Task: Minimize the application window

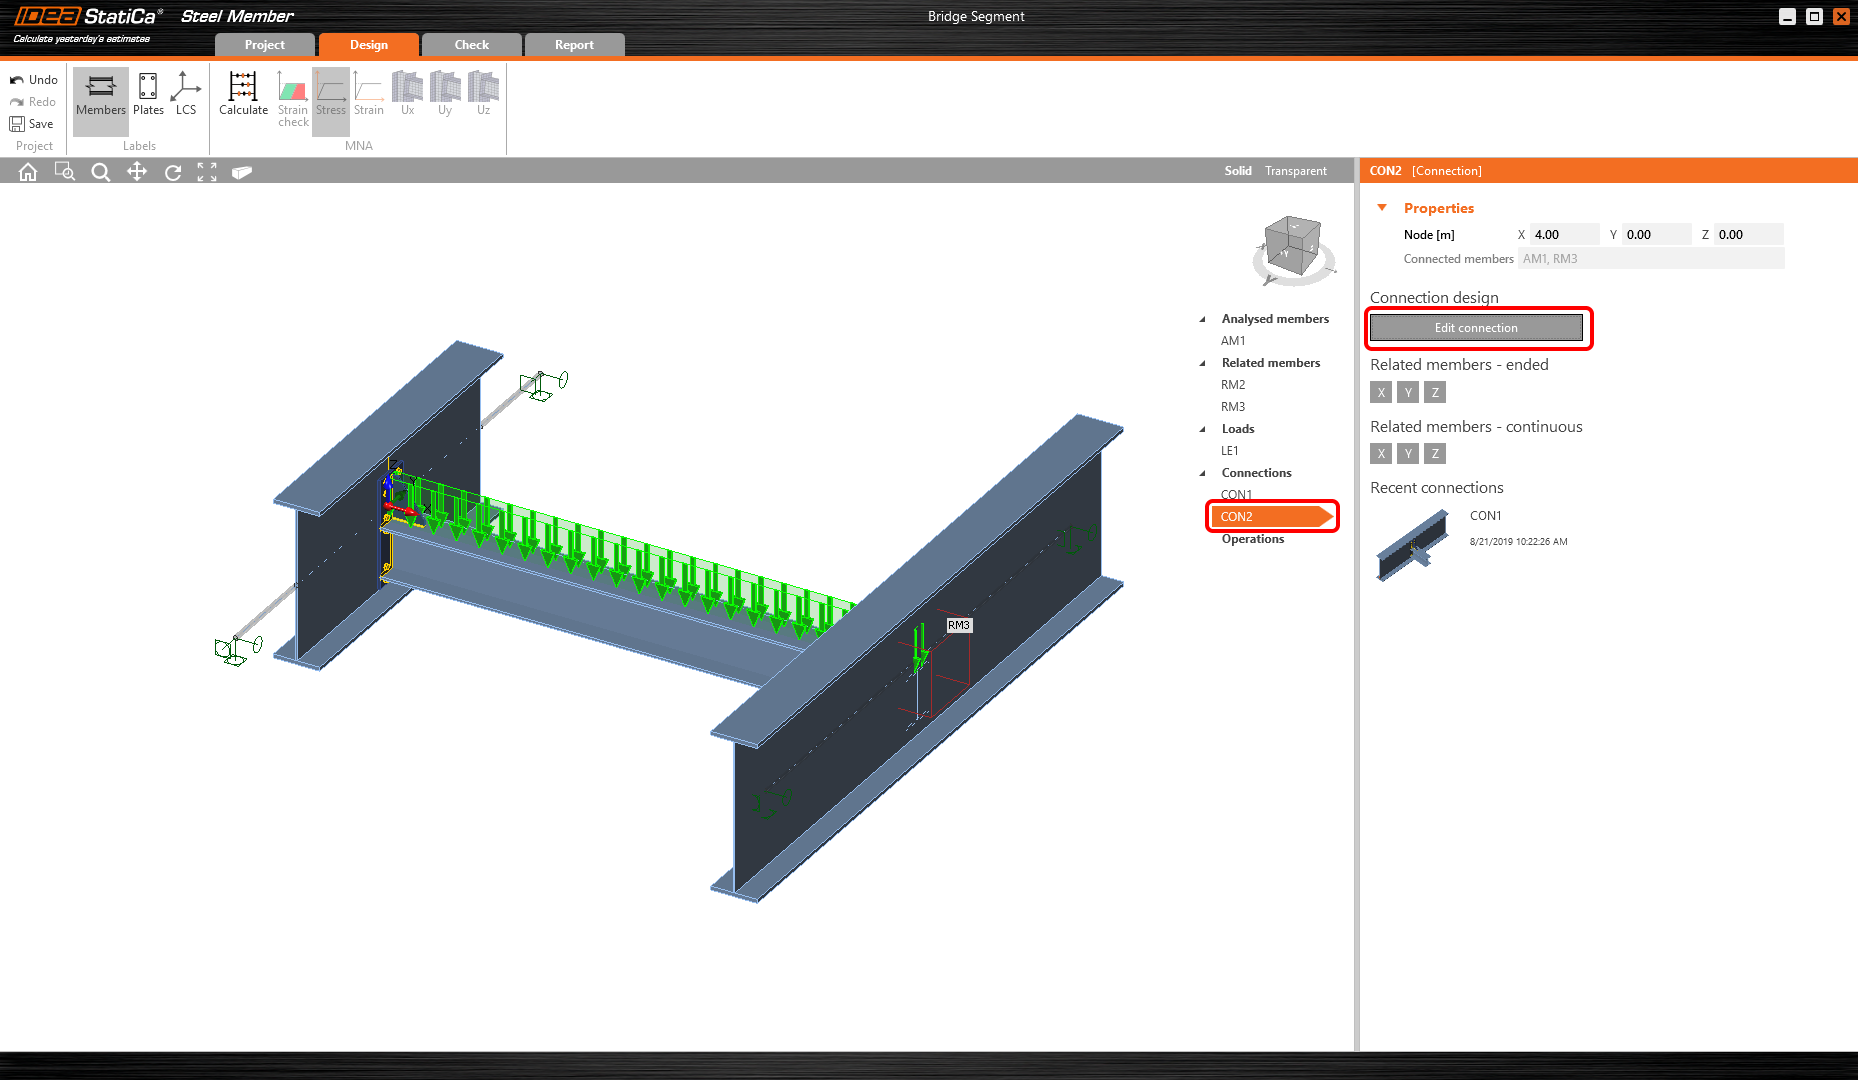Action: 1788,17
